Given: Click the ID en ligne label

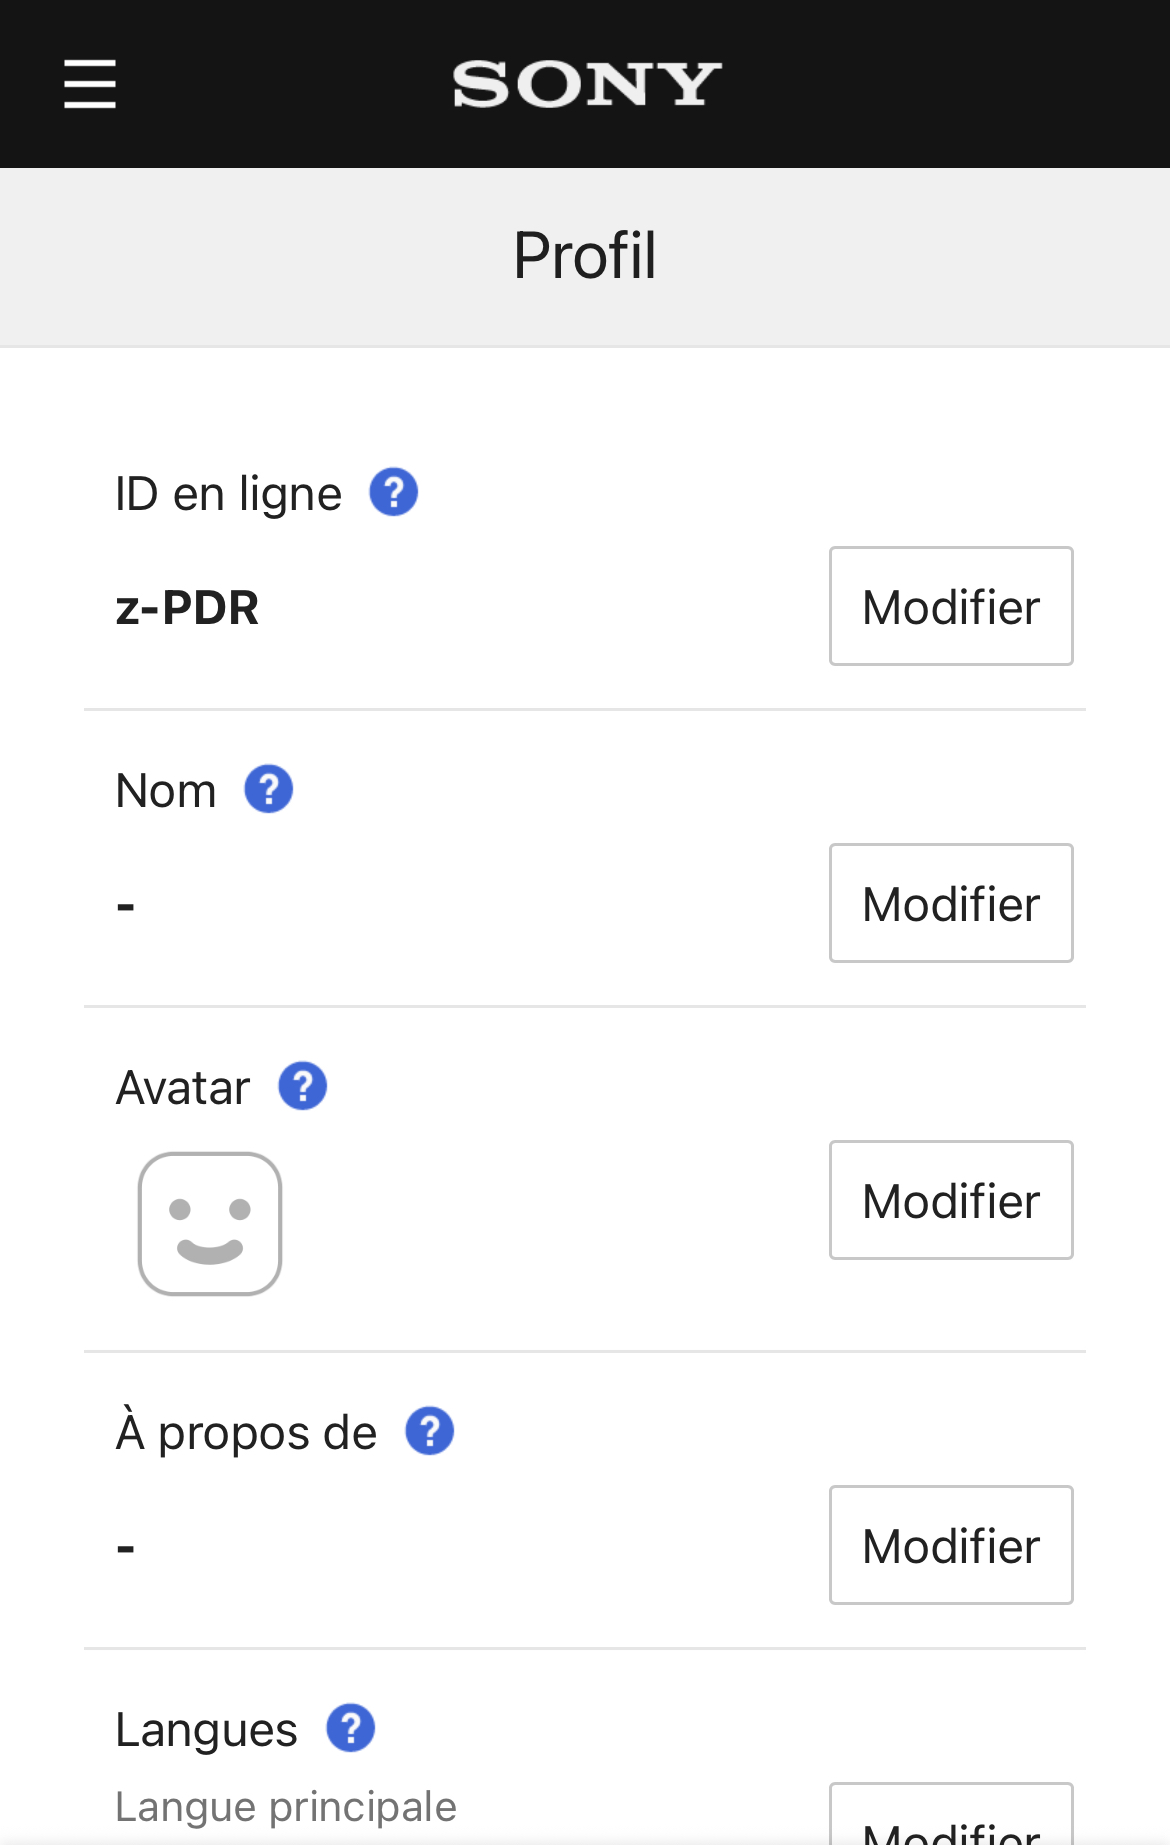Looking at the screenshot, I should tap(229, 494).
